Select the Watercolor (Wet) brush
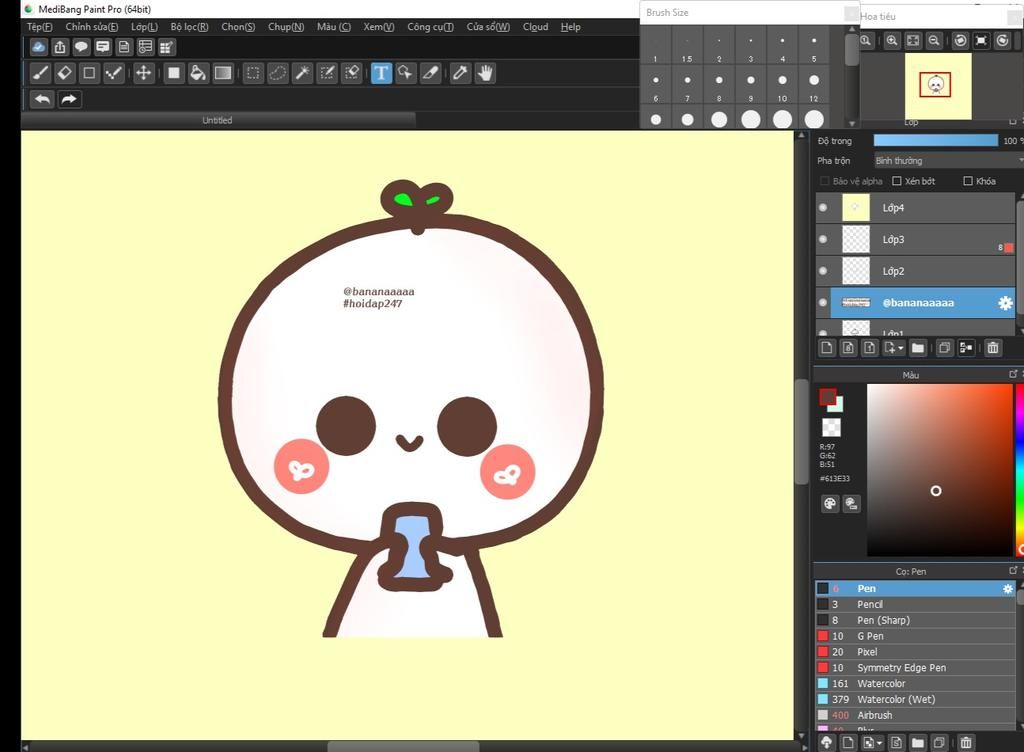Screen dimensions: 1024x752 coord(915,699)
